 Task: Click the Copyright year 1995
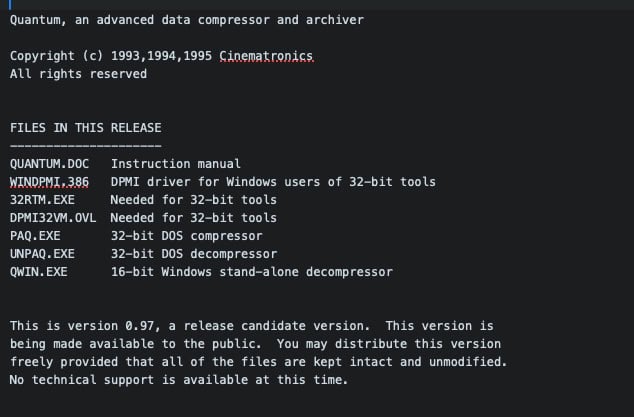point(197,56)
